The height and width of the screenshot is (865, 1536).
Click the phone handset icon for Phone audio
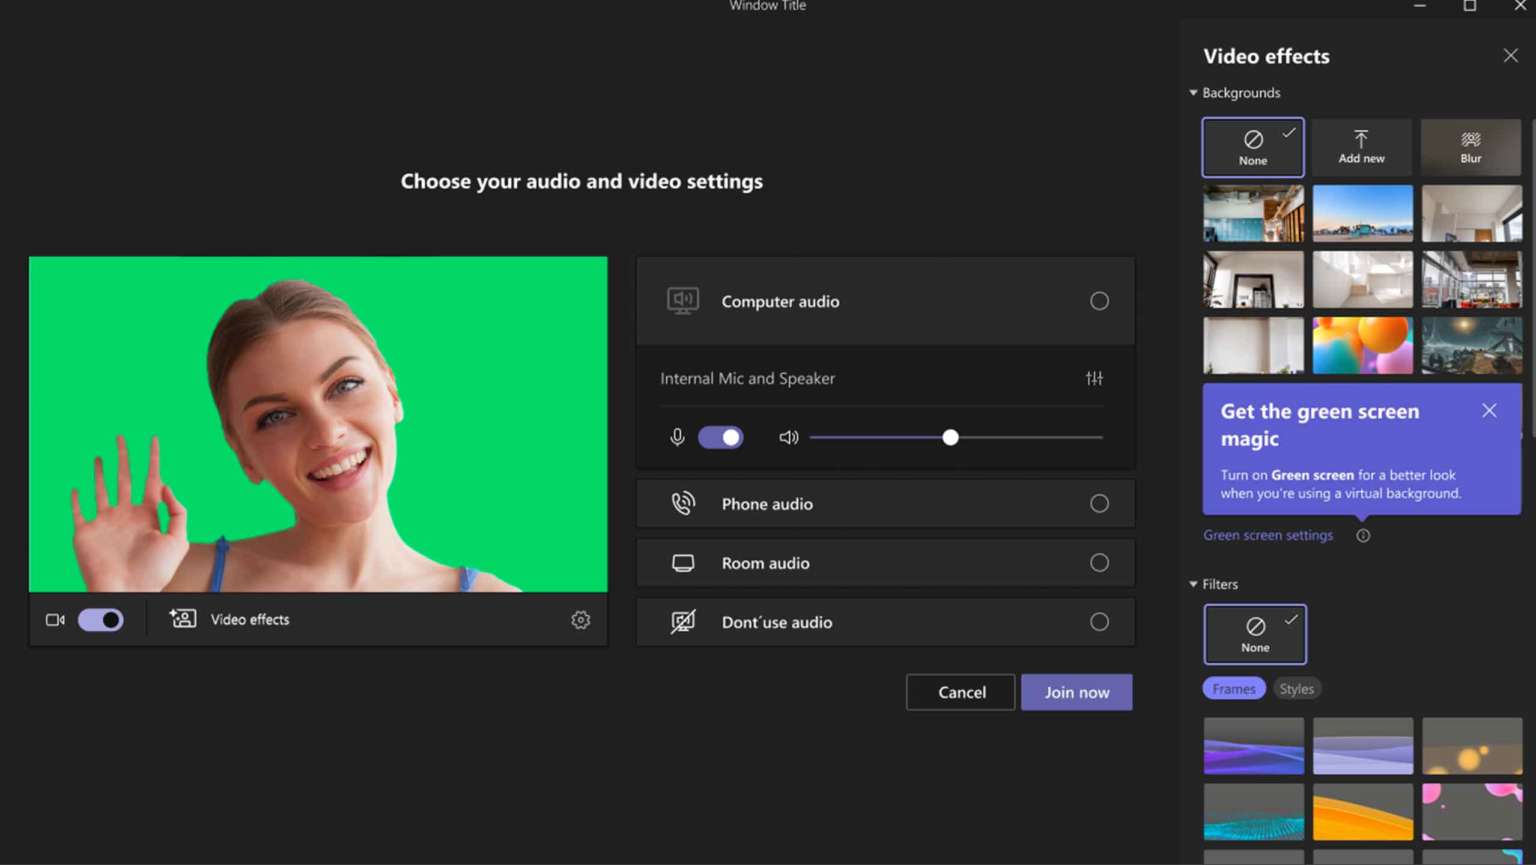point(683,503)
